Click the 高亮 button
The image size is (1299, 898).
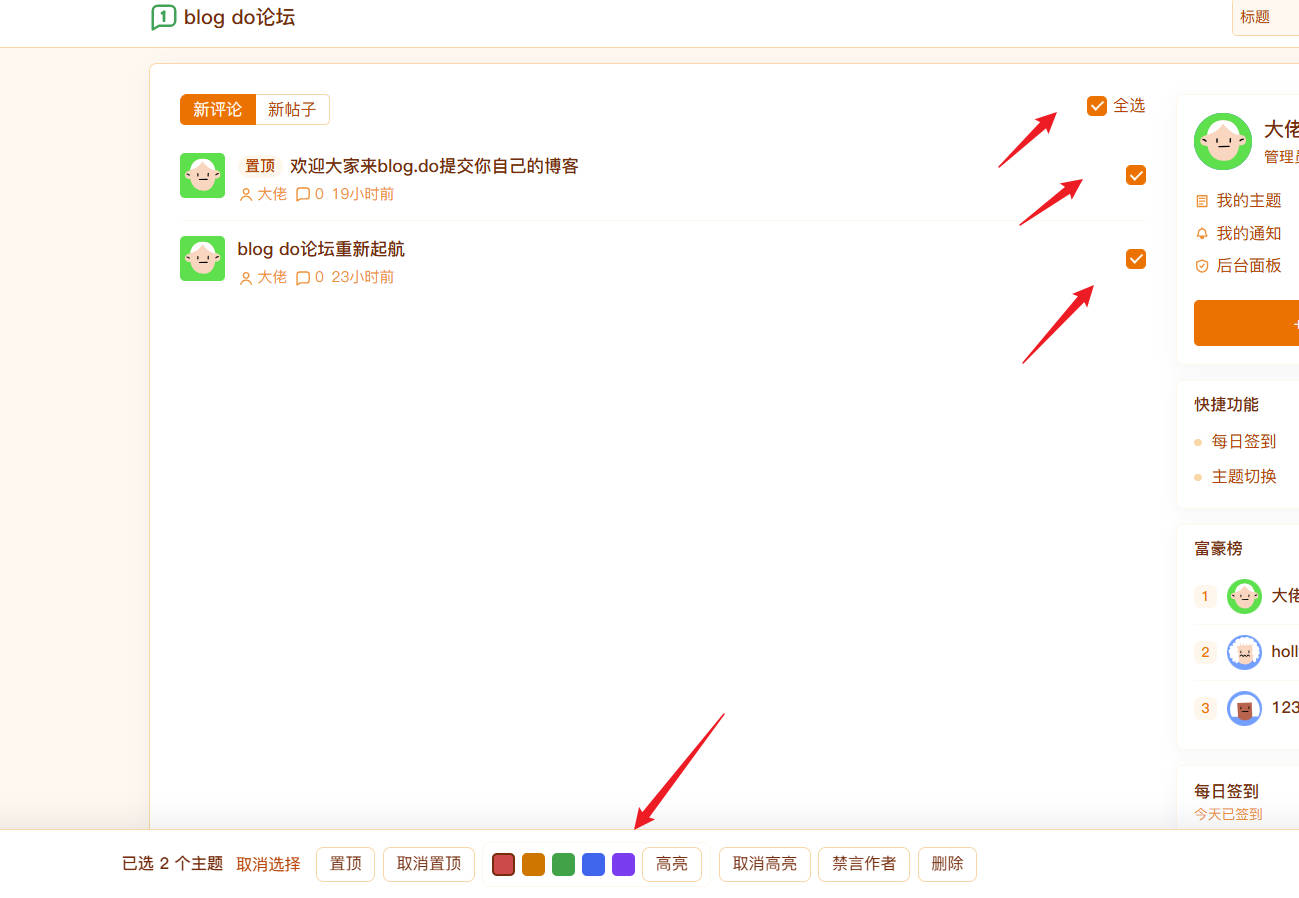672,864
